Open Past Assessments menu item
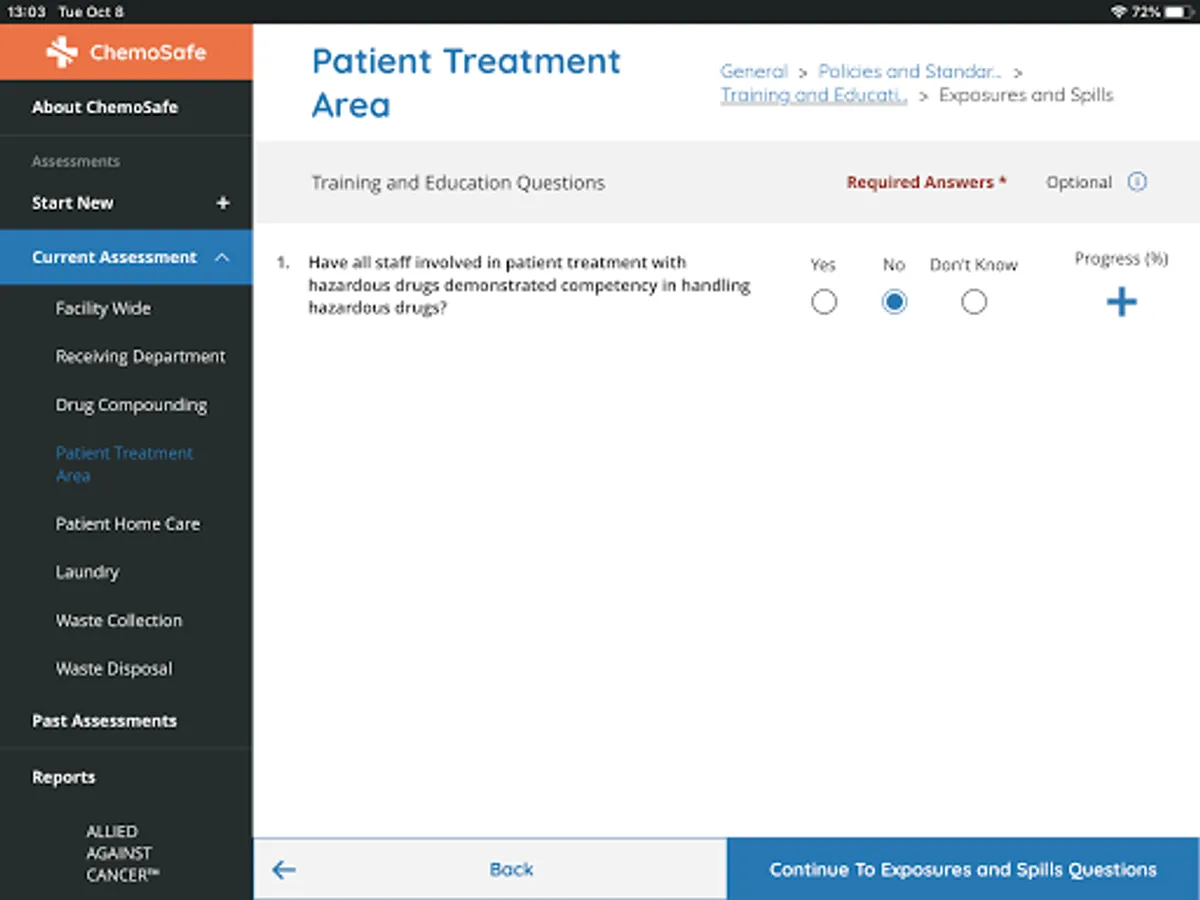 pyautogui.click(x=104, y=721)
